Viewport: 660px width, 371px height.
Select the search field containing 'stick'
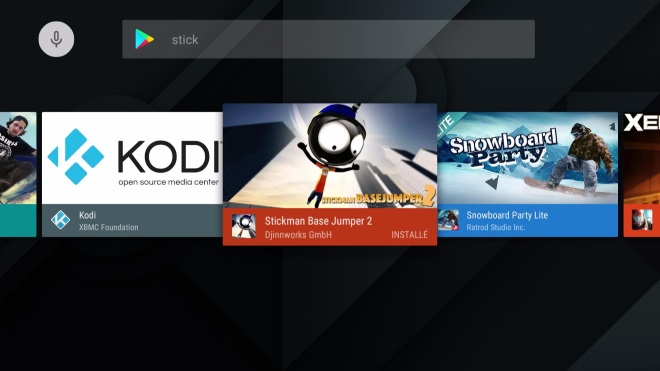328,39
